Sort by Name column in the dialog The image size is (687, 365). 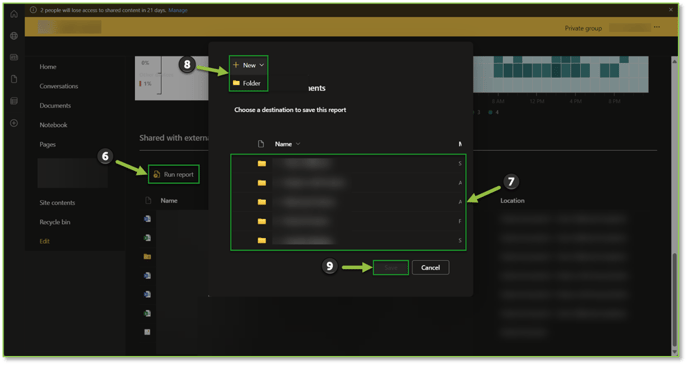(x=287, y=144)
